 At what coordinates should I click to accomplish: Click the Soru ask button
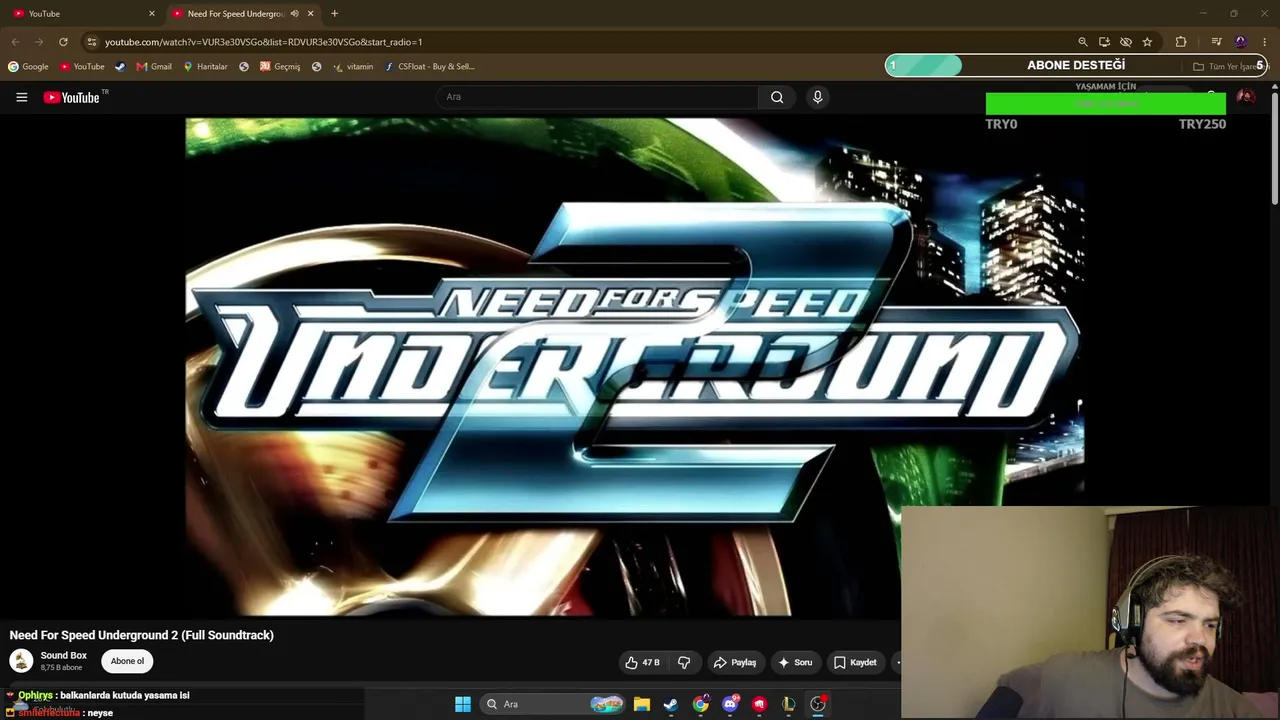click(795, 662)
